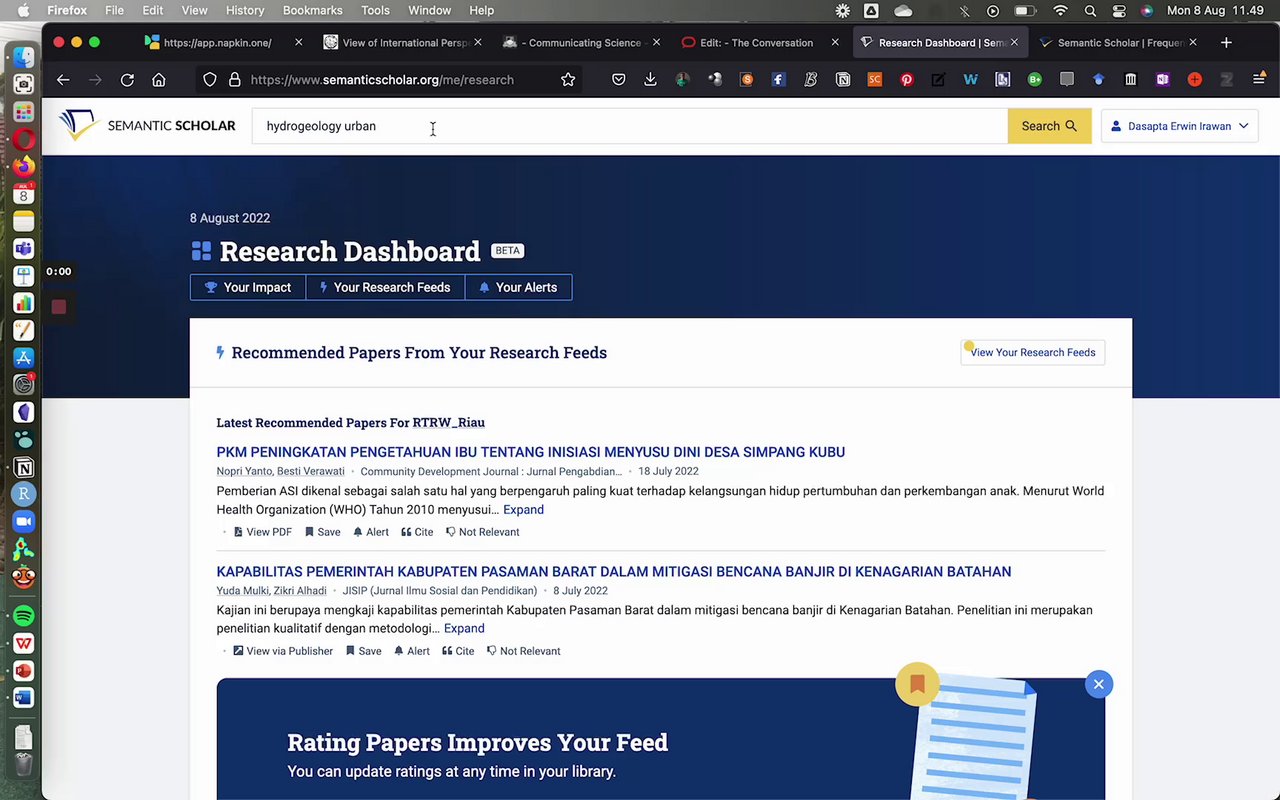Open author Besti Verawati's profile
Viewport: 1280px width, 800px height.
click(x=311, y=471)
